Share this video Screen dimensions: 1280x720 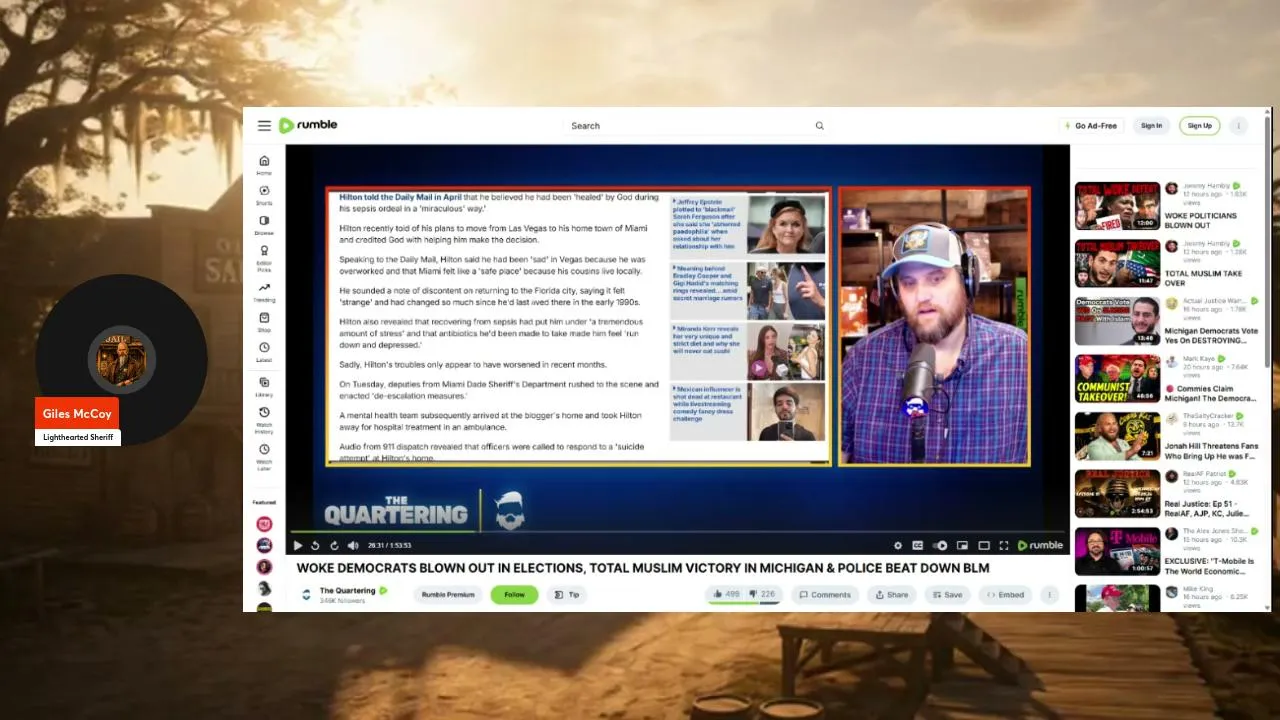[892, 594]
